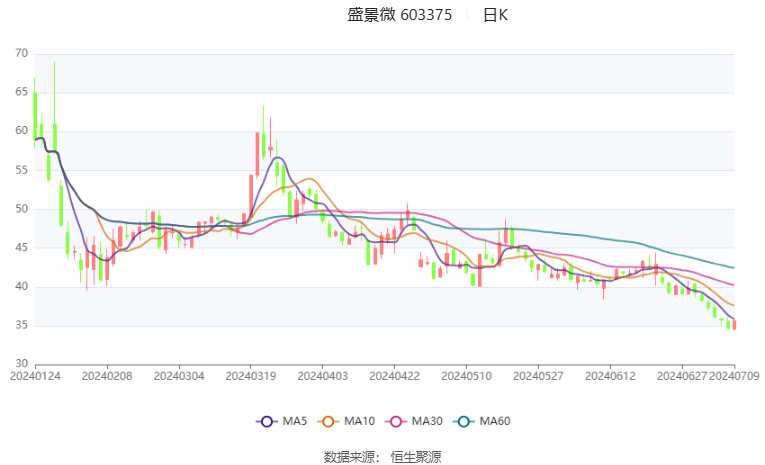Click y-axis value 45
The height and width of the screenshot is (465, 765).
(21, 247)
